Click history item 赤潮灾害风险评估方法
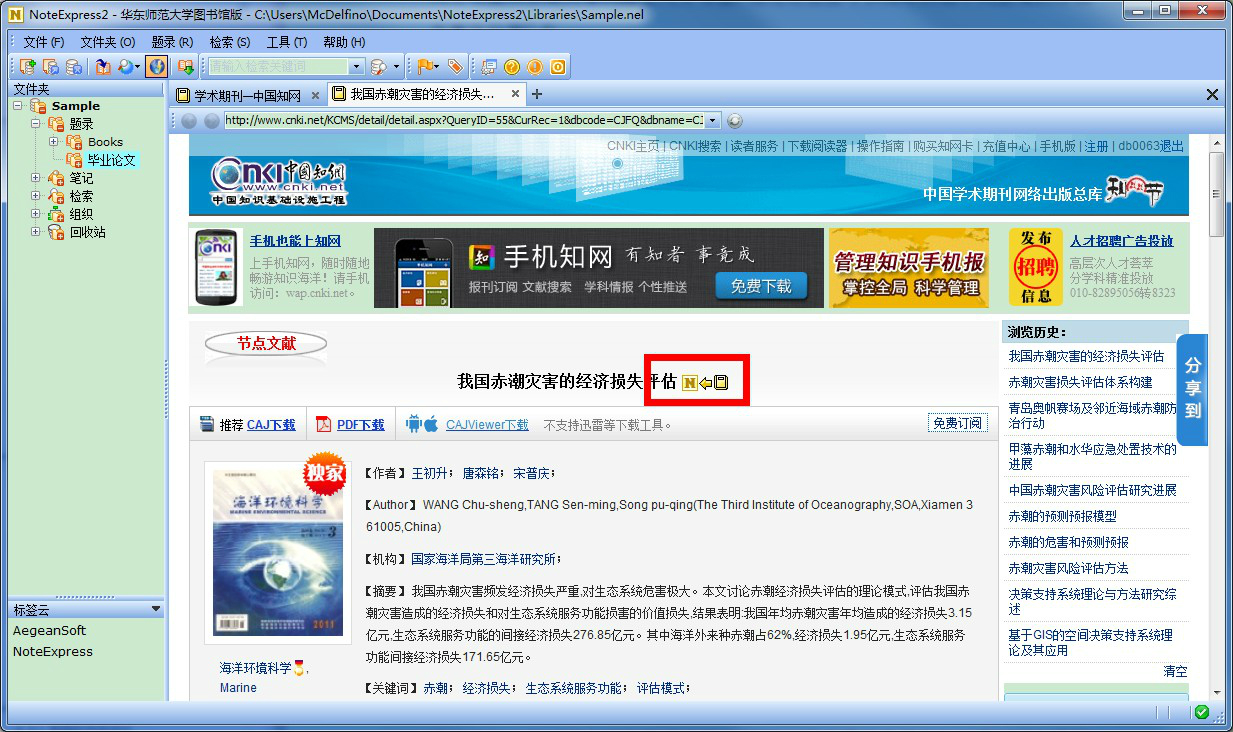 [1068, 568]
